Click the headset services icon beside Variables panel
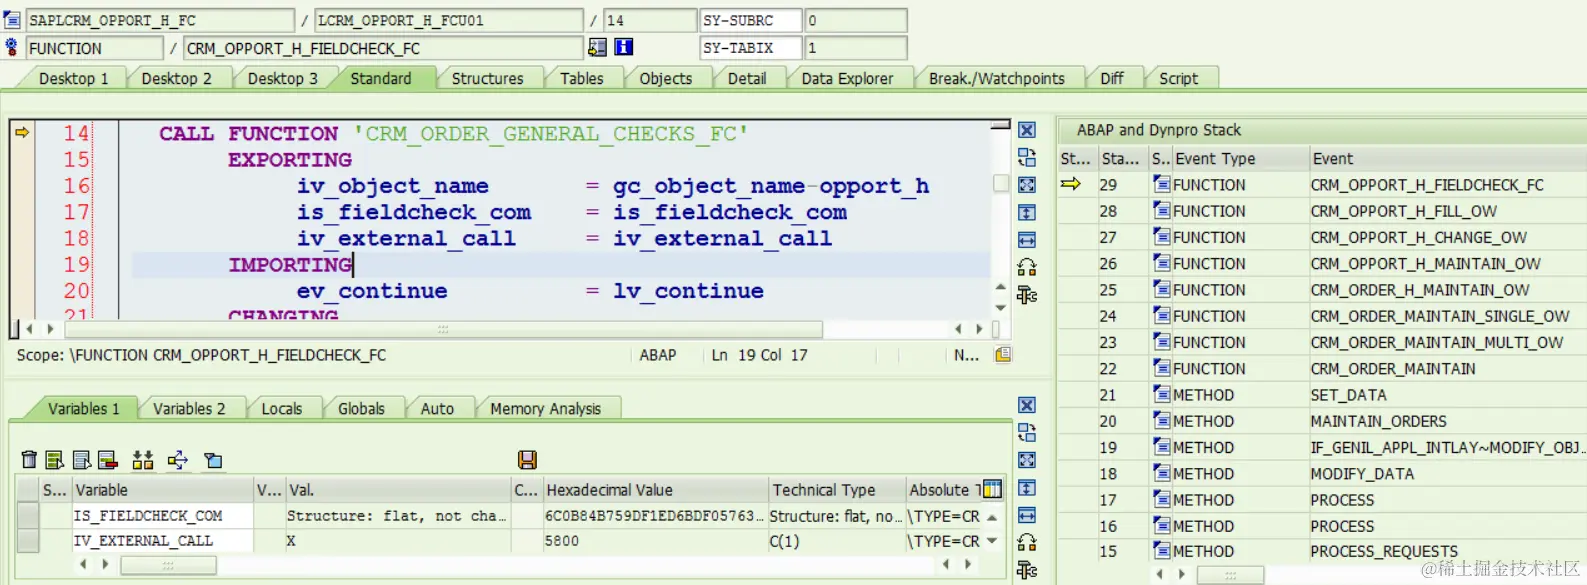The height and width of the screenshot is (585, 1587). click(1027, 543)
